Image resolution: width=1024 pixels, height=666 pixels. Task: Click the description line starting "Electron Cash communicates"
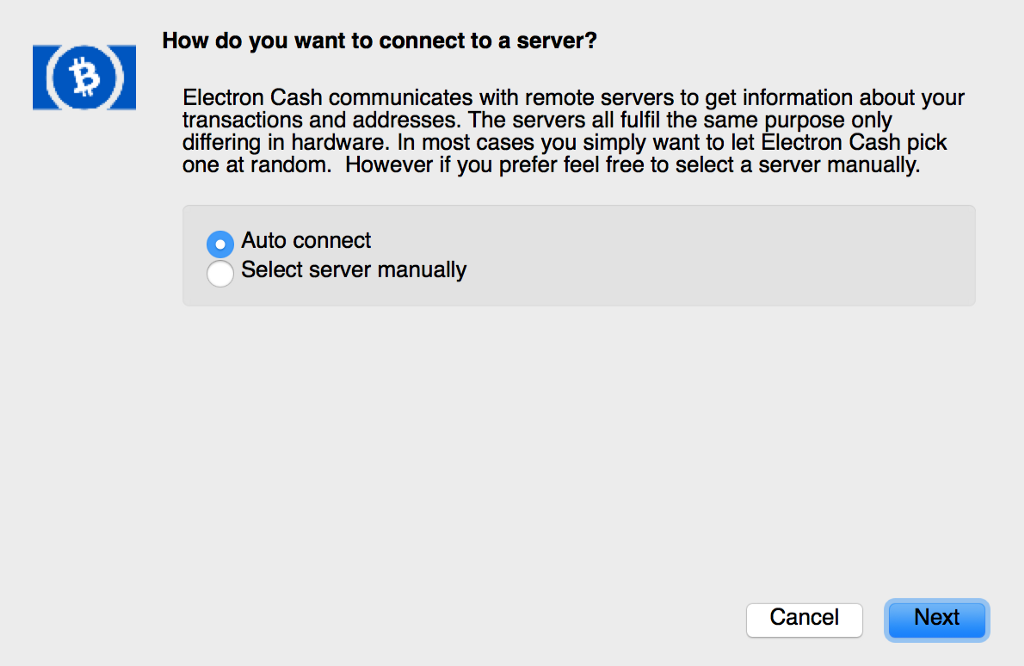[573, 98]
